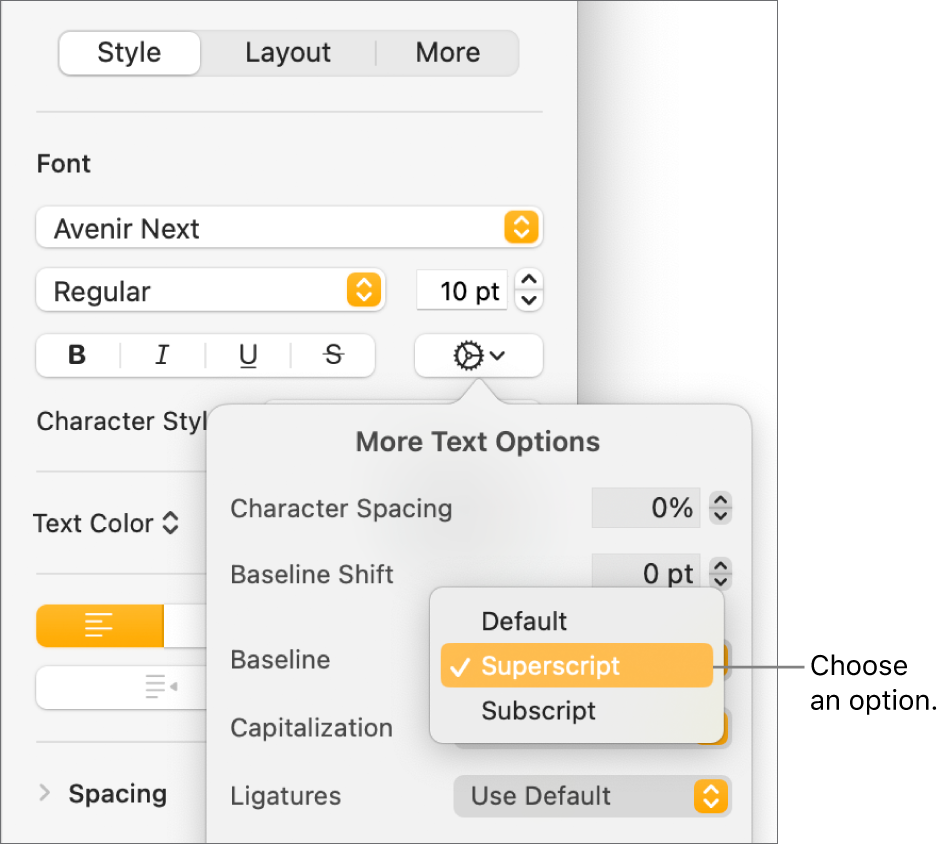The height and width of the screenshot is (846, 942).
Task: Open the Regular typeface dropdown
Action: 210,292
